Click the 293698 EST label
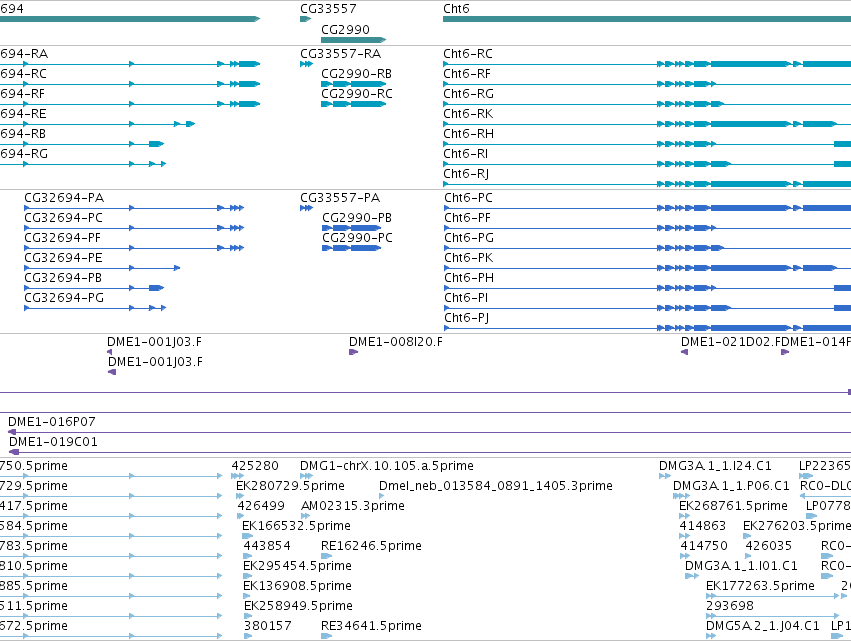Image resolution: width=851 pixels, height=641 pixels. [x=730, y=607]
